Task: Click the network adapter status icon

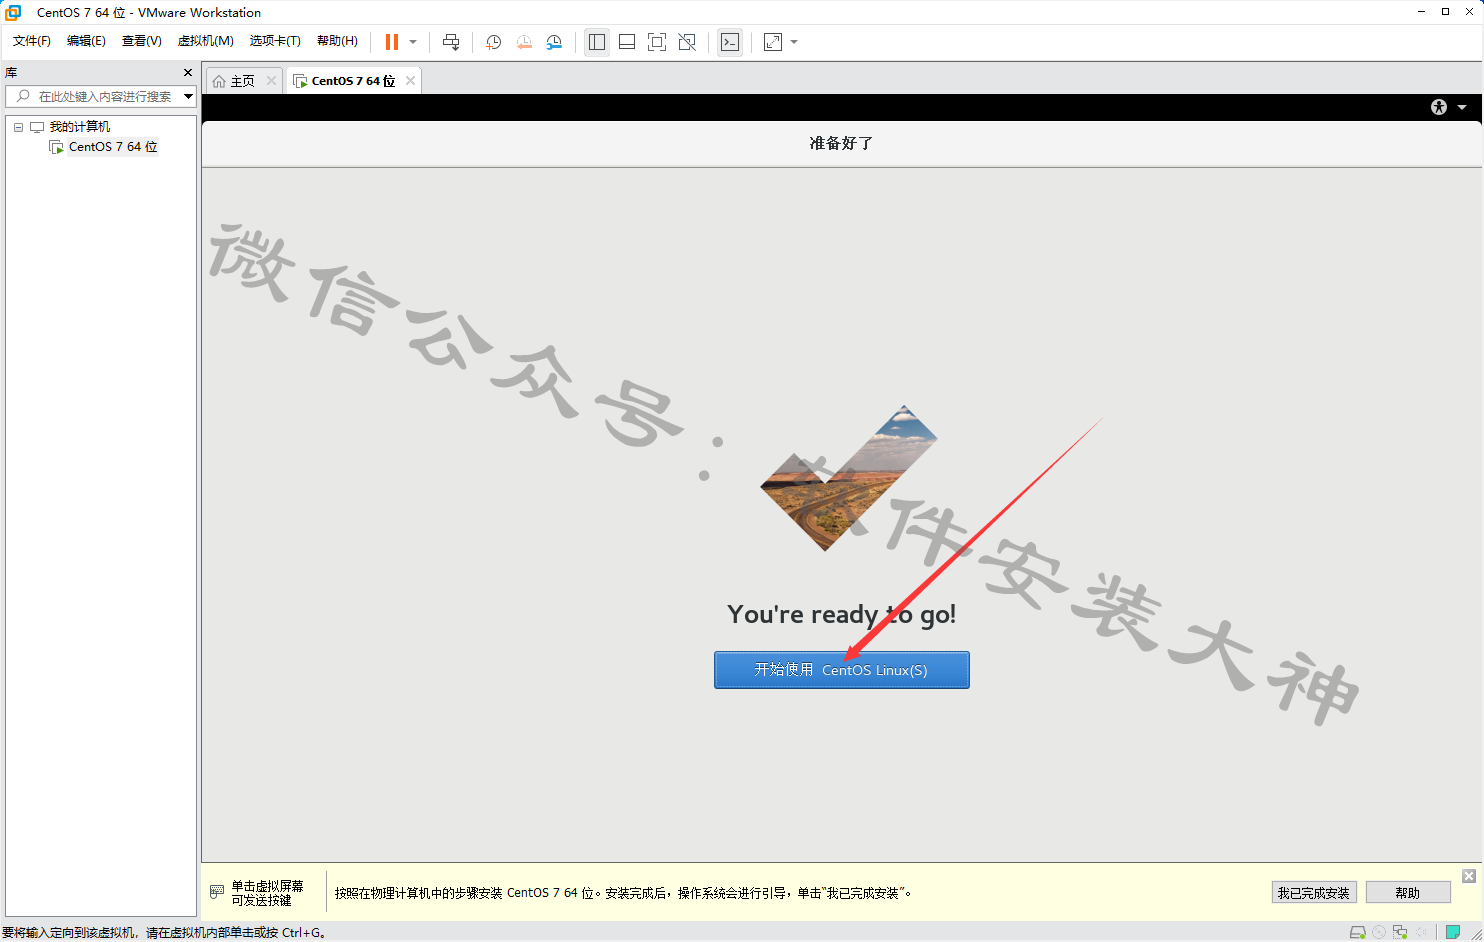Action: tap(1400, 932)
